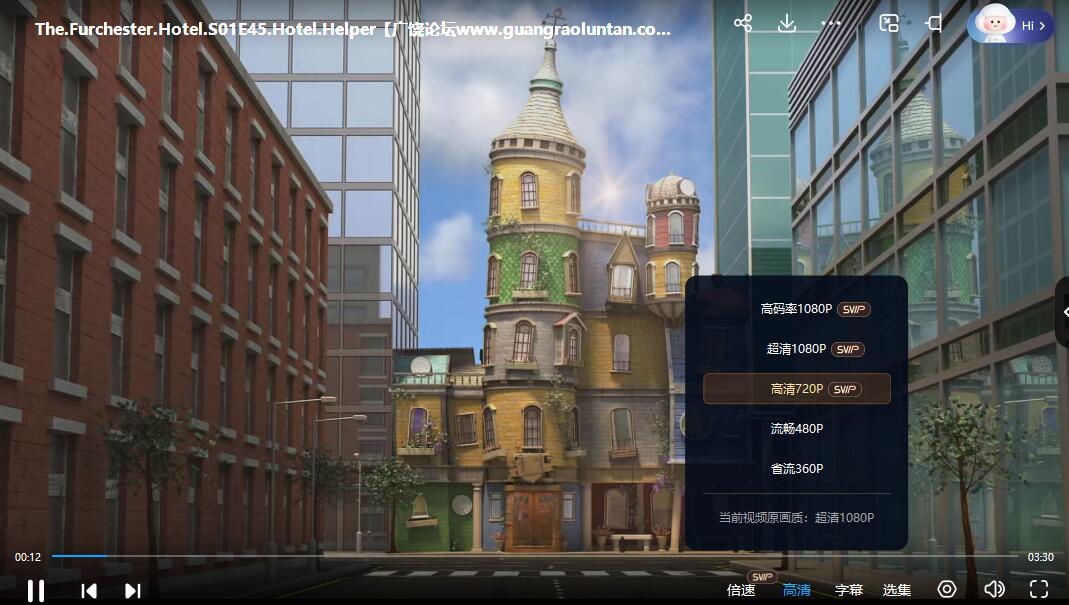The height and width of the screenshot is (605, 1069).
Task: Click the elapsed time 00:12
Action: click(28, 557)
